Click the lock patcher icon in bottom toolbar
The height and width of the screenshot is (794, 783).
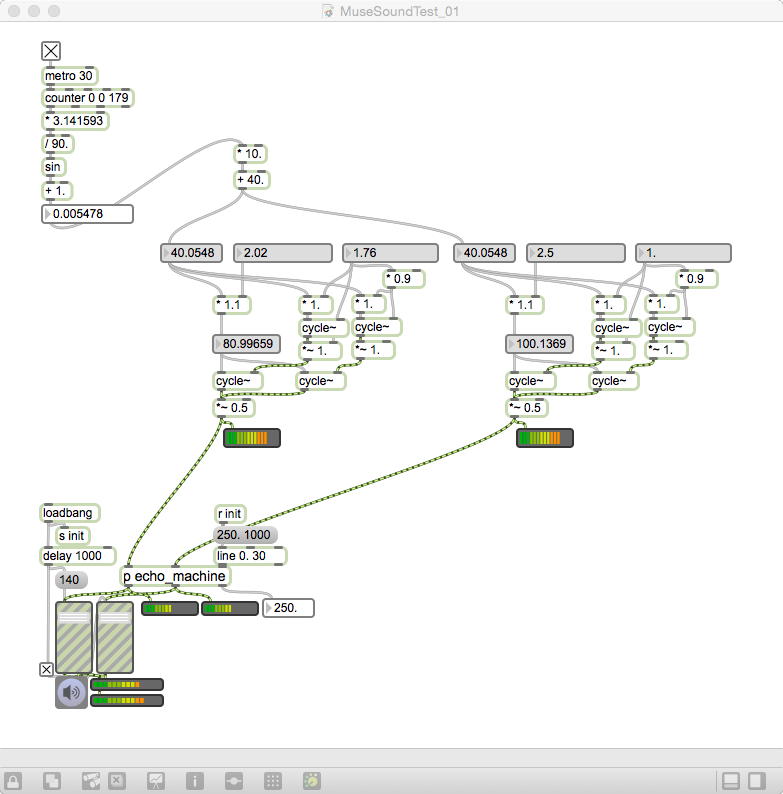(13, 780)
